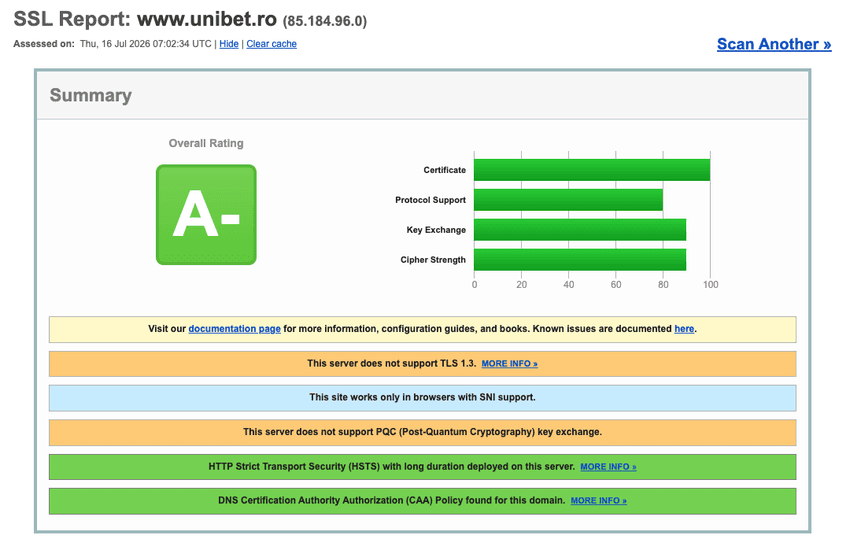Click the PQC key exchange warning text
The image size is (850, 542).
(x=422, y=432)
